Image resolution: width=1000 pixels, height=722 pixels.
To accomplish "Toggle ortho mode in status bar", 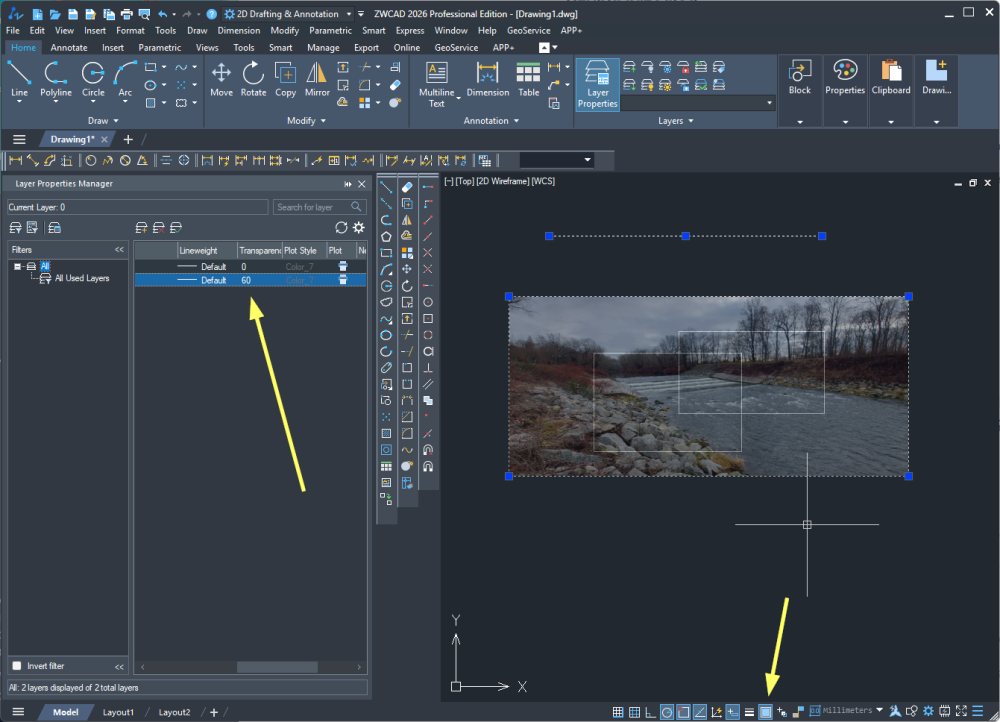I will pyautogui.click(x=650, y=712).
